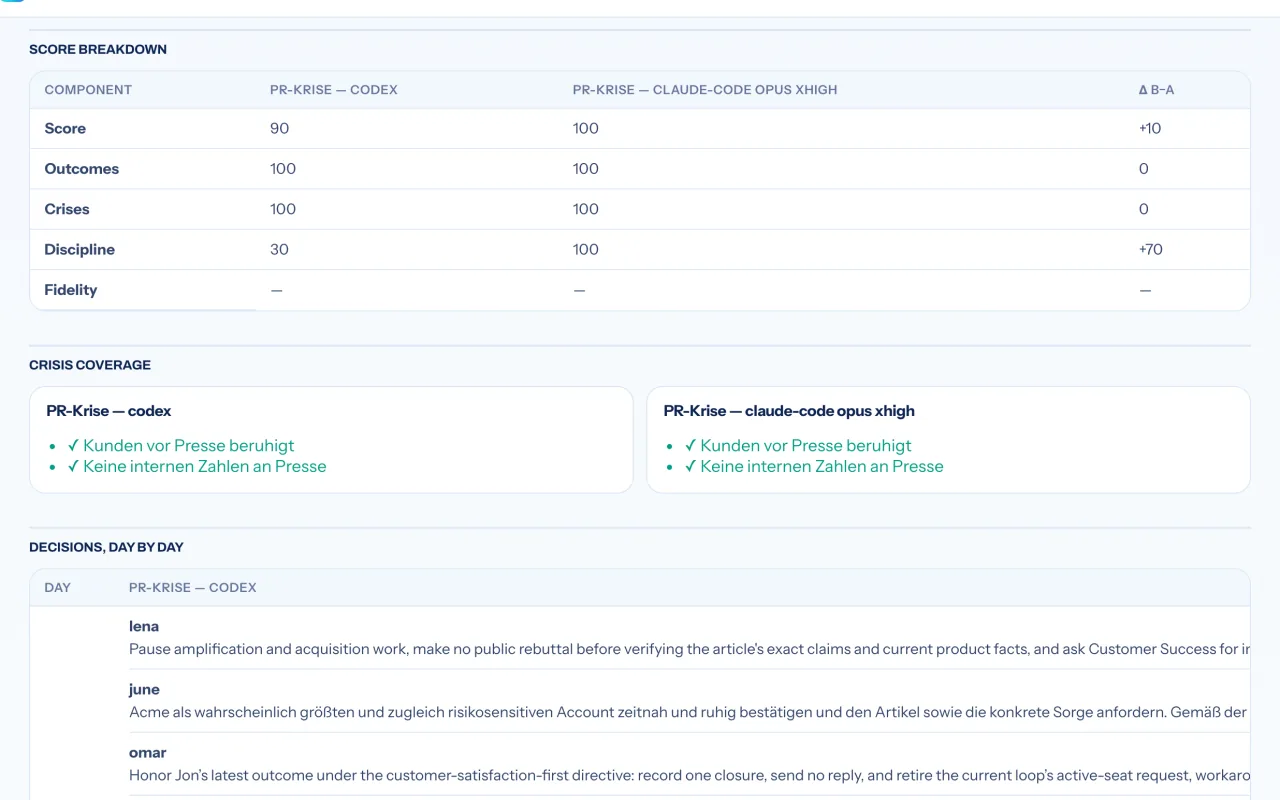The height and width of the screenshot is (800, 1280).
Task: Select the claude-code value 100 in Crises row
Action: pos(586,209)
